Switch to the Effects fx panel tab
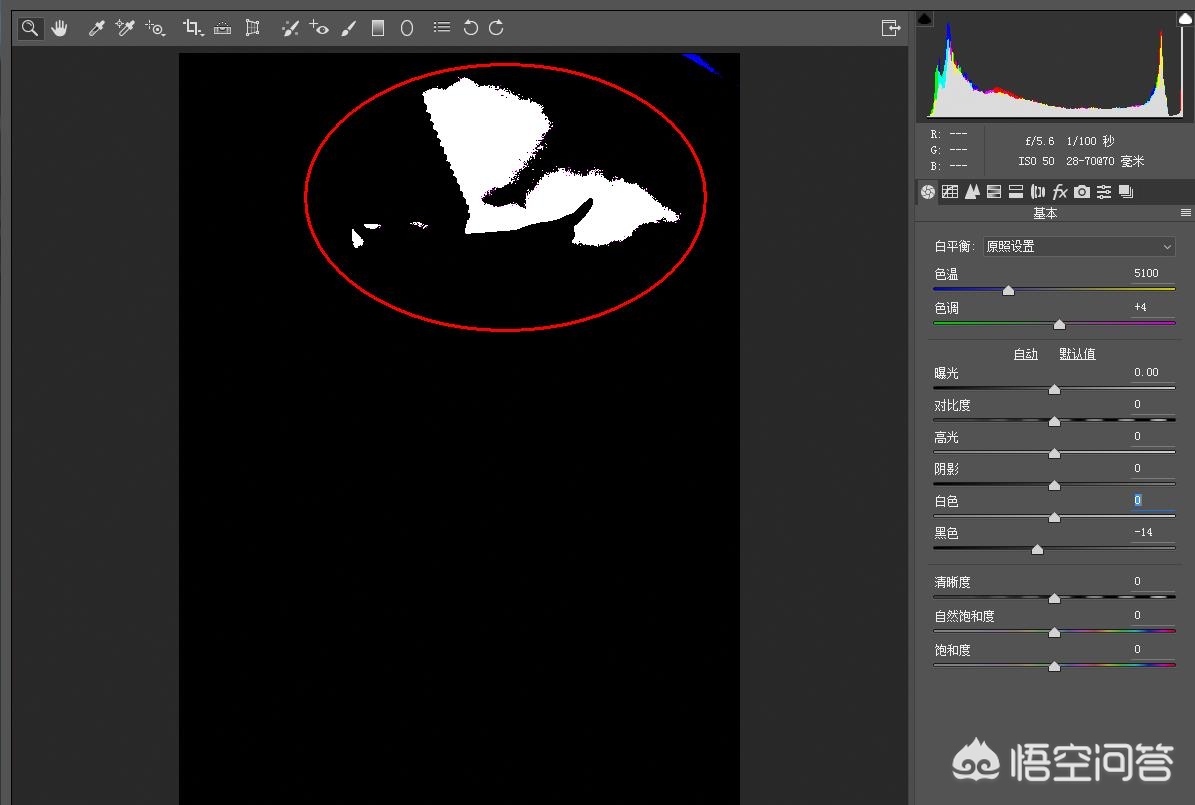1195x805 pixels. 1060,192
